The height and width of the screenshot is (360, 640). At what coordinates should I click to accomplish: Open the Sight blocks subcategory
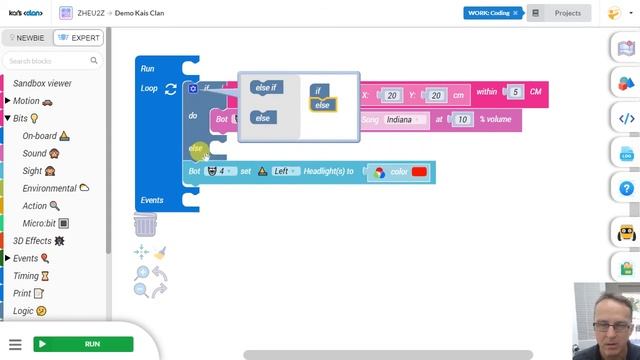pyautogui.click(x=39, y=171)
